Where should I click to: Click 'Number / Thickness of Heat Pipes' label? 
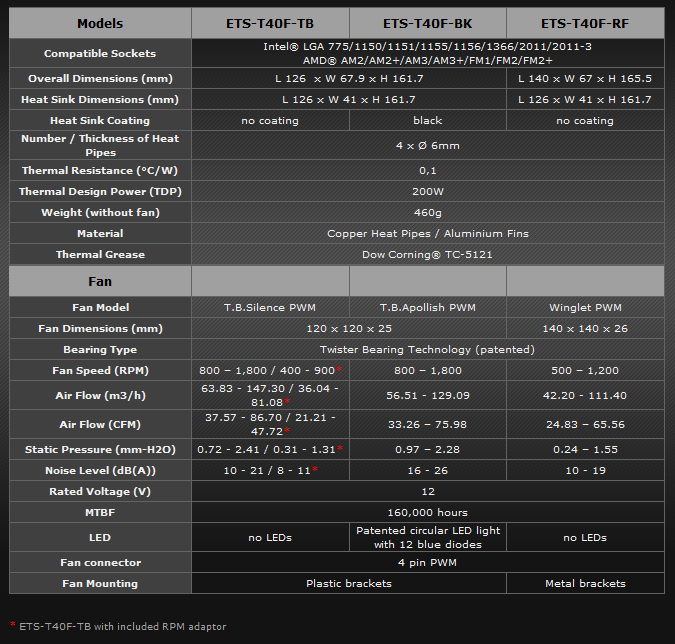[100, 146]
